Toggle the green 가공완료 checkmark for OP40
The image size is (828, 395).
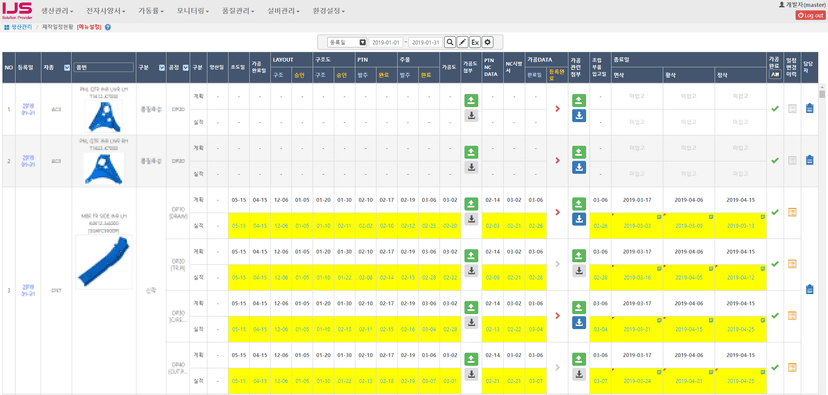click(x=775, y=367)
